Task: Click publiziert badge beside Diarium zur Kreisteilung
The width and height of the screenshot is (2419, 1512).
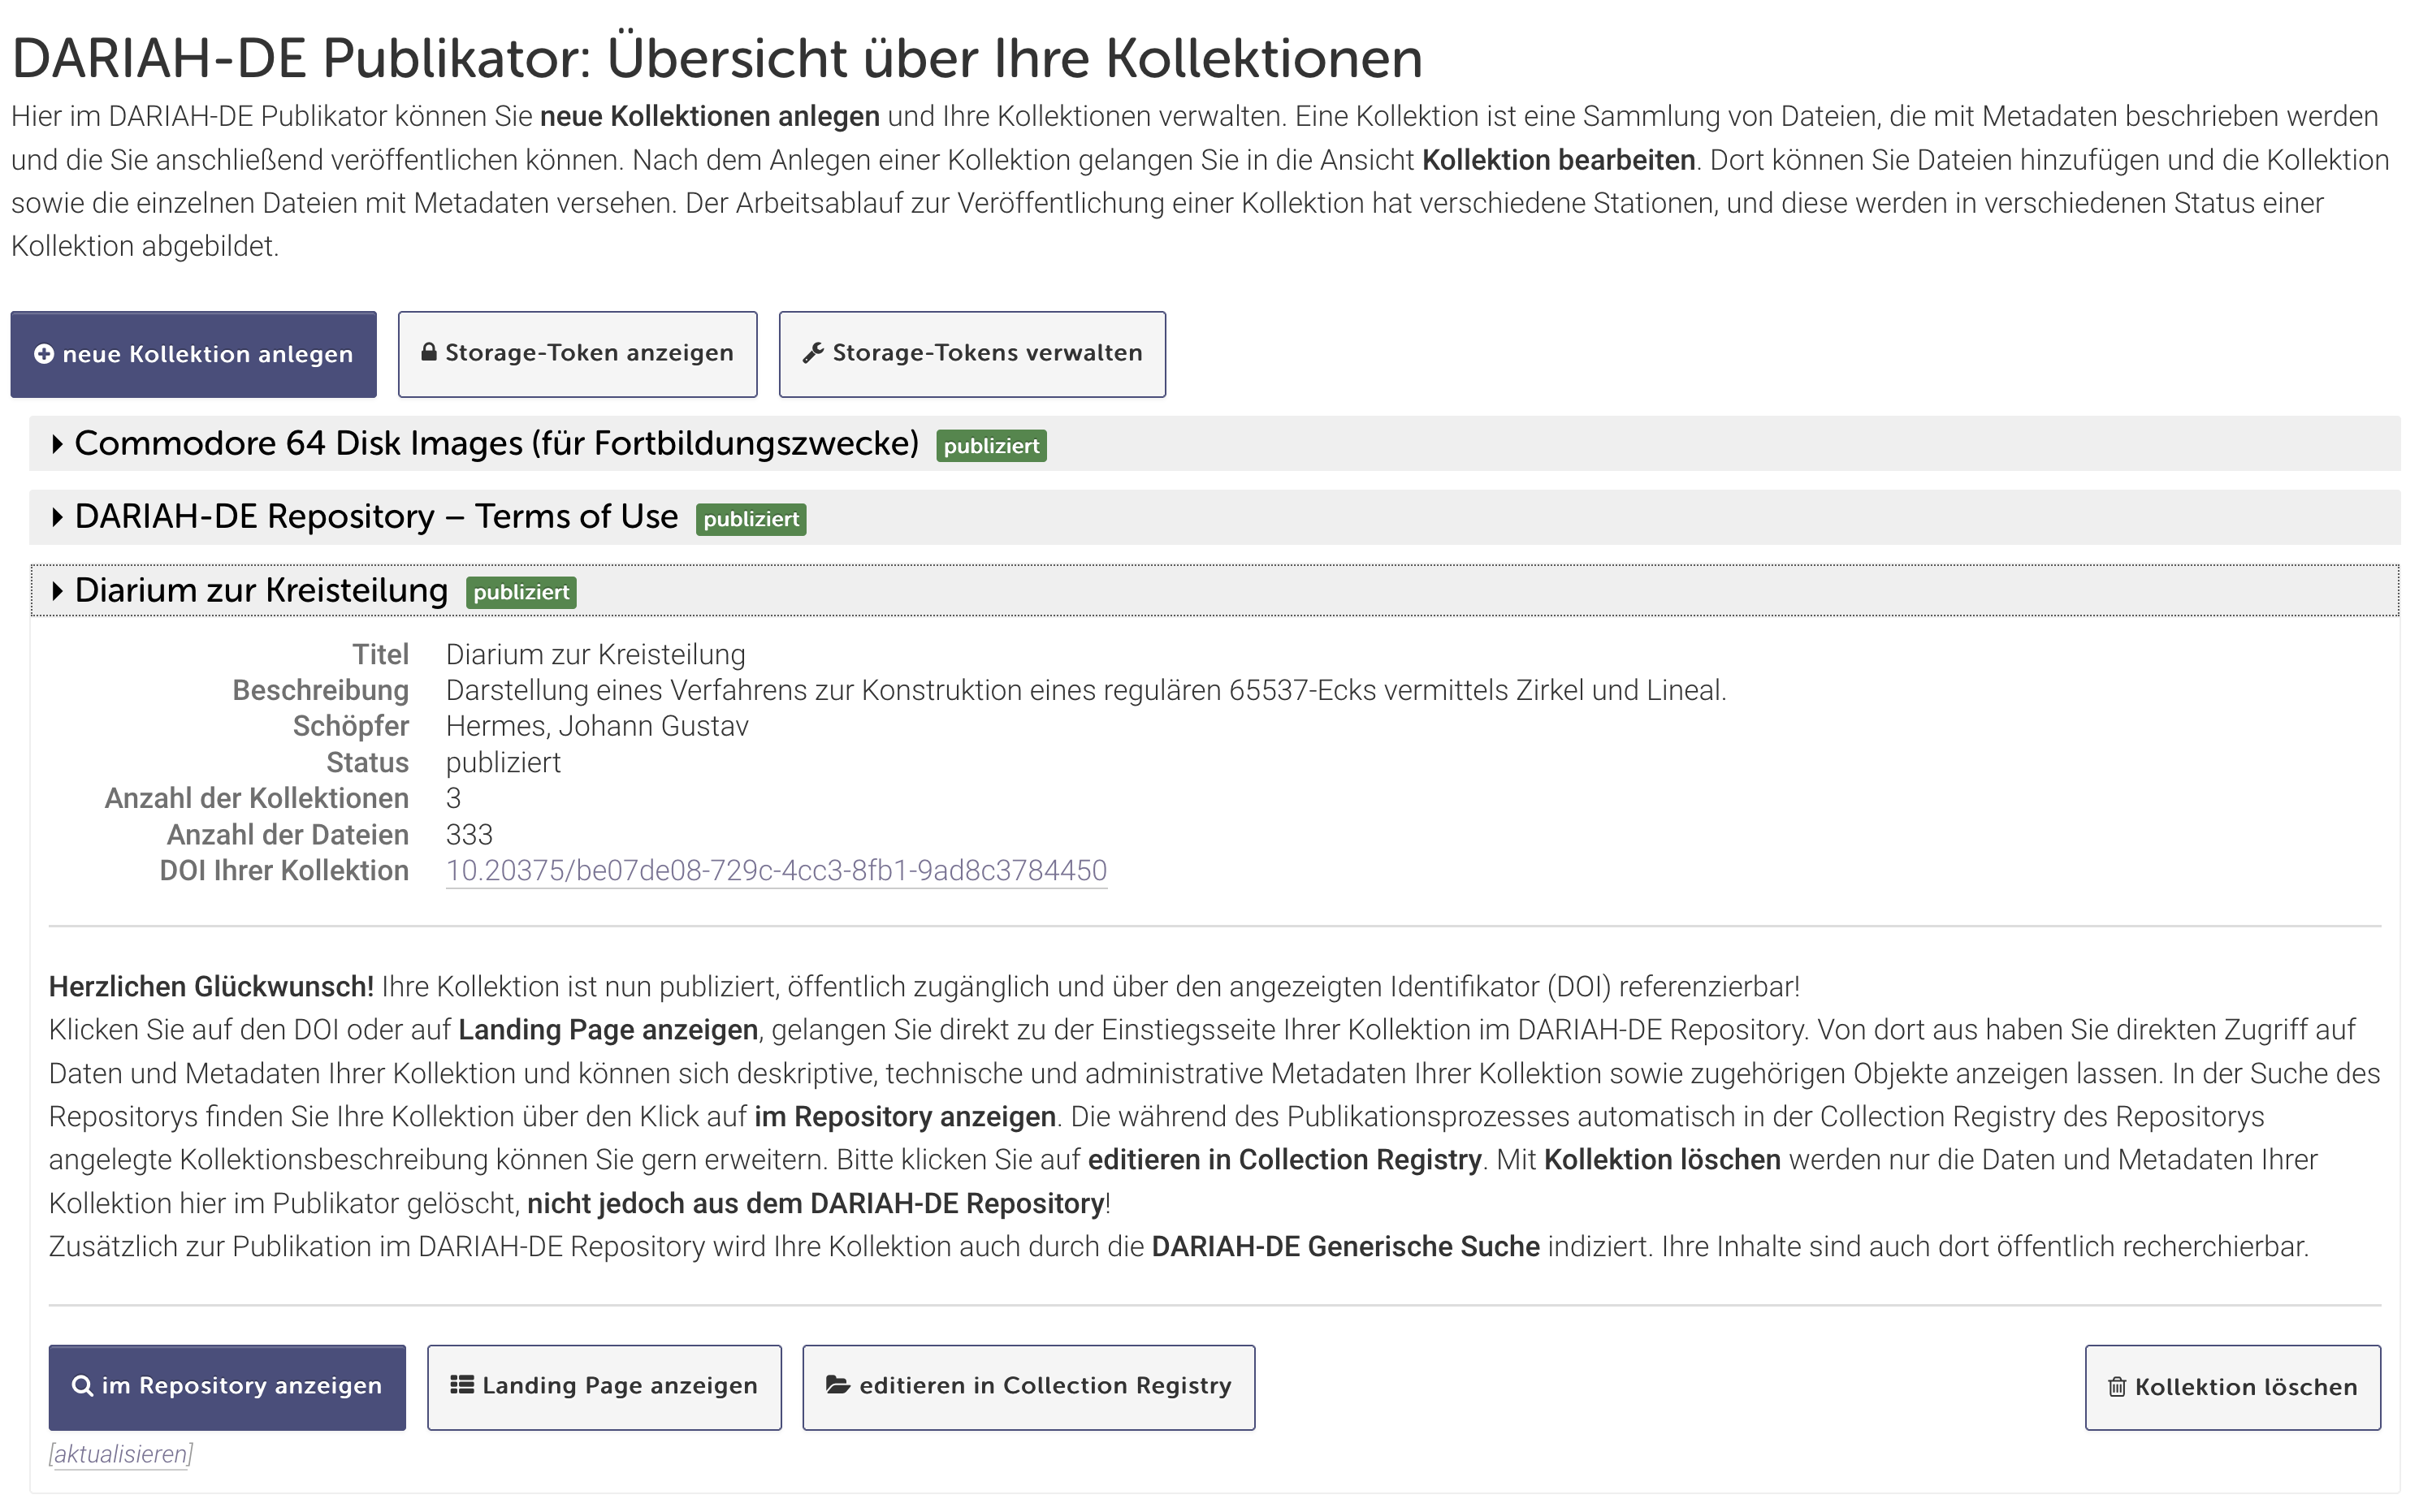Action: (x=521, y=593)
